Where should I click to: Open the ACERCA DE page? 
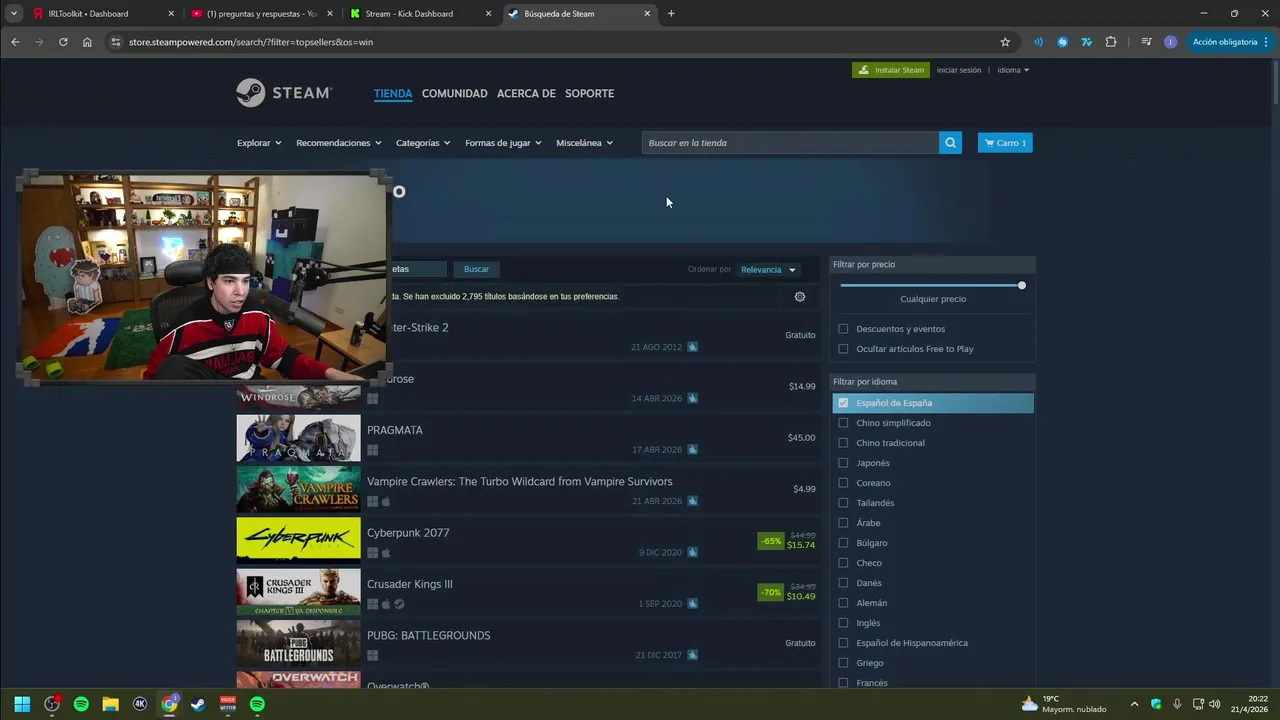click(x=526, y=93)
